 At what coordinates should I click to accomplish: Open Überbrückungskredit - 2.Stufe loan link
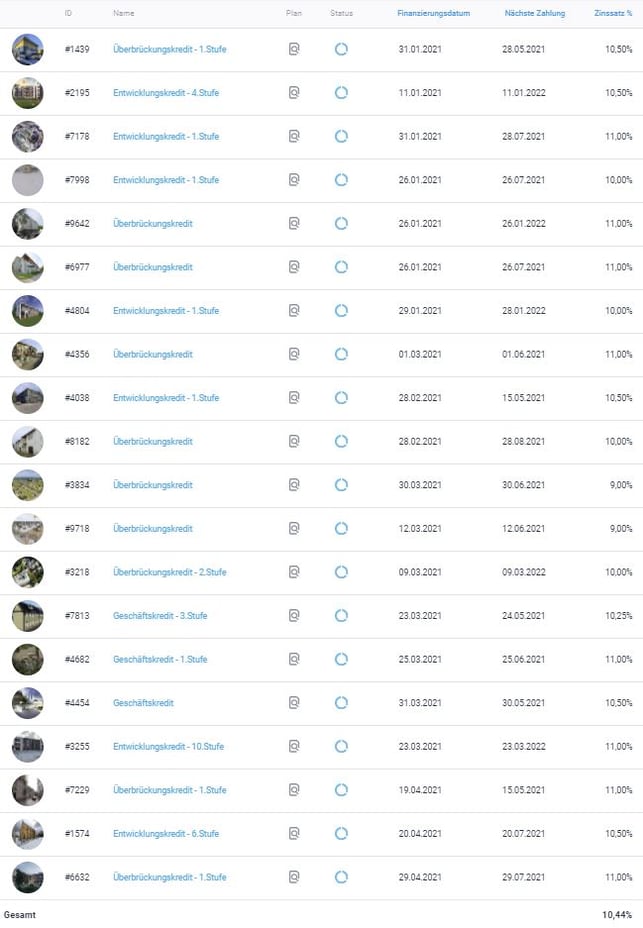tap(169, 572)
